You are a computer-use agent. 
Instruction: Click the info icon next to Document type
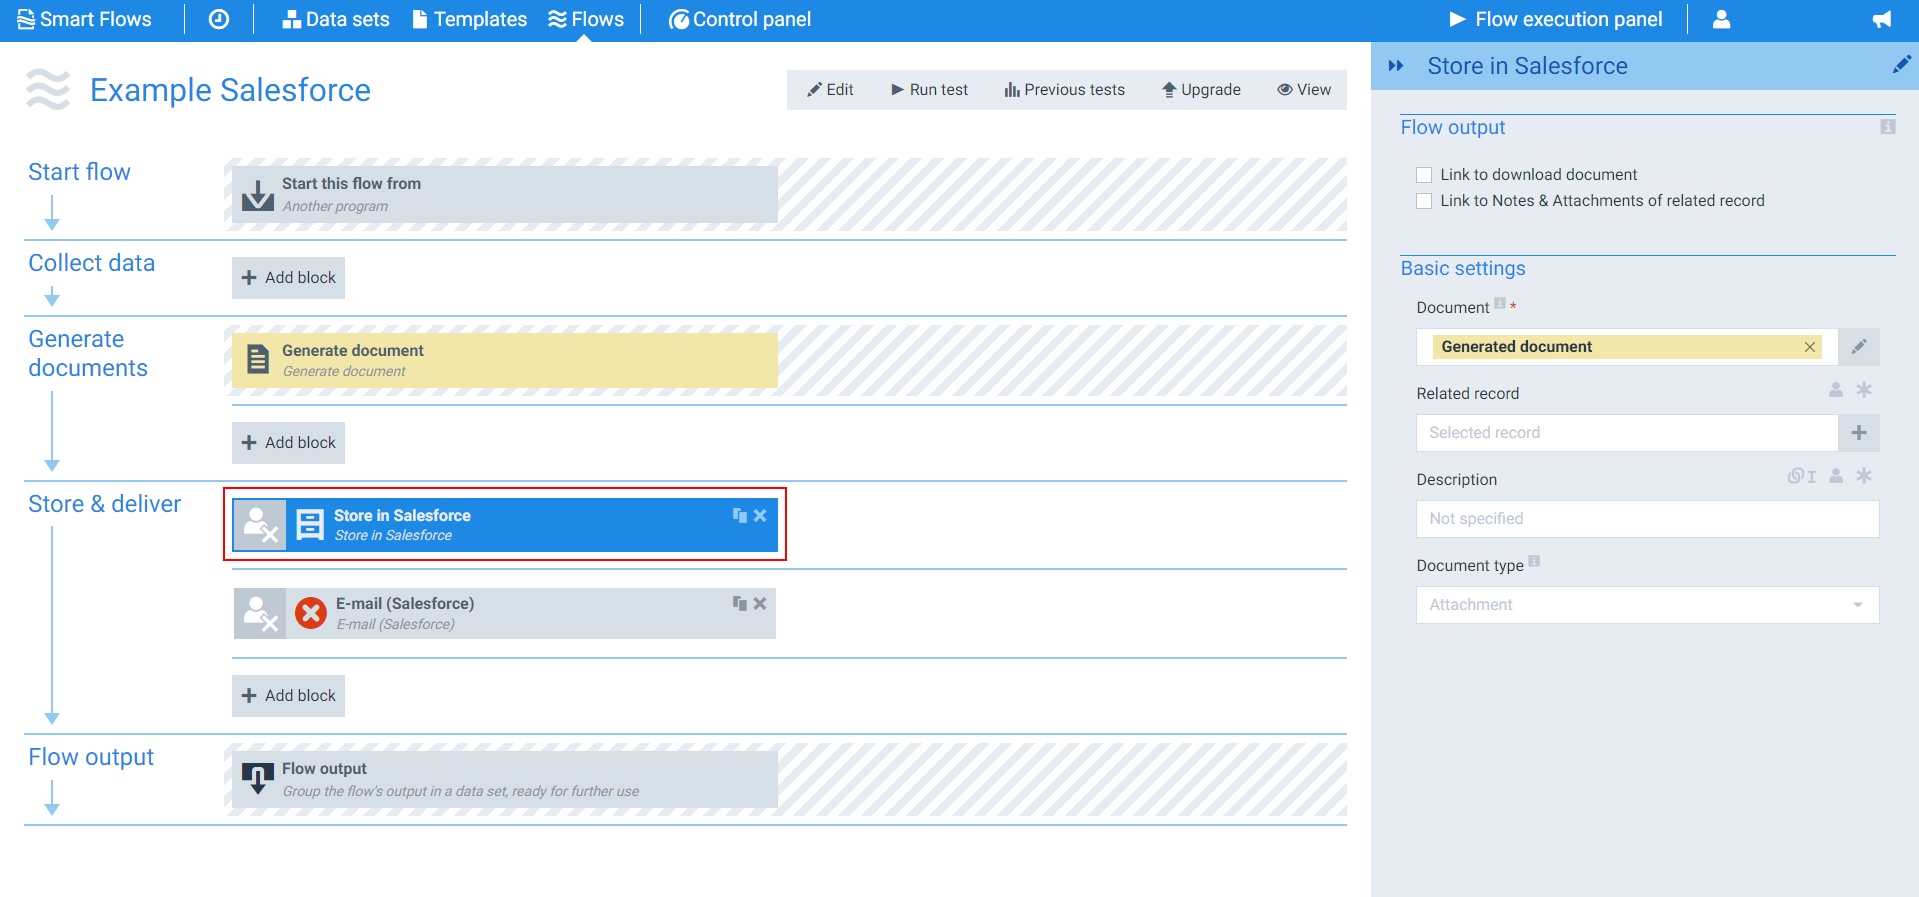point(1534,561)
